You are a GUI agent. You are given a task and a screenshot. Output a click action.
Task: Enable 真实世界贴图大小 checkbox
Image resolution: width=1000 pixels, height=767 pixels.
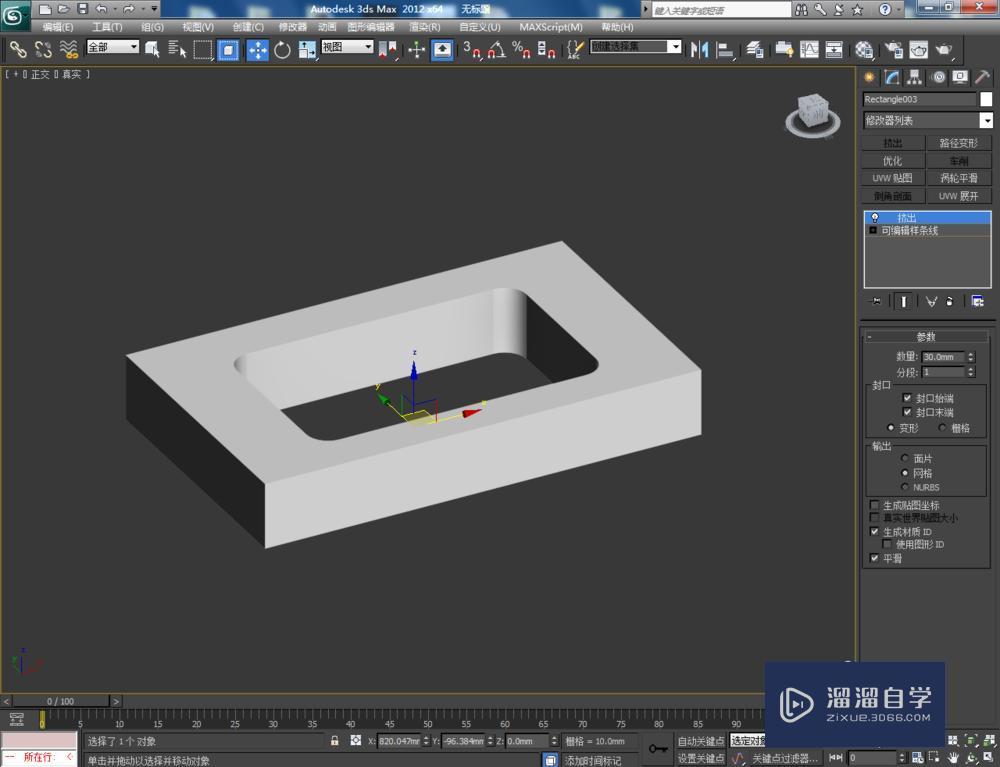(x=875, y=518)
